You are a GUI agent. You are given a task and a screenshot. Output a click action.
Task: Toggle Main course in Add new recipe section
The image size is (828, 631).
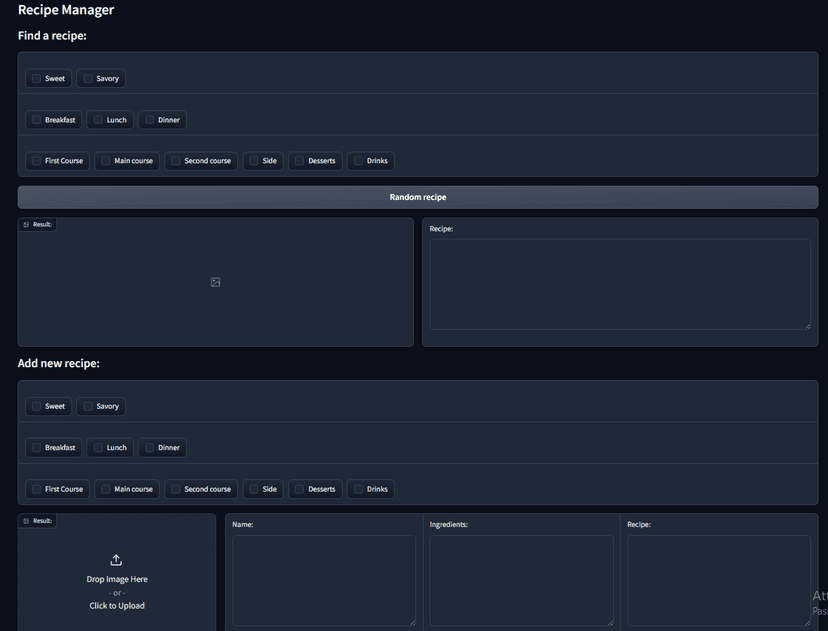106,489
